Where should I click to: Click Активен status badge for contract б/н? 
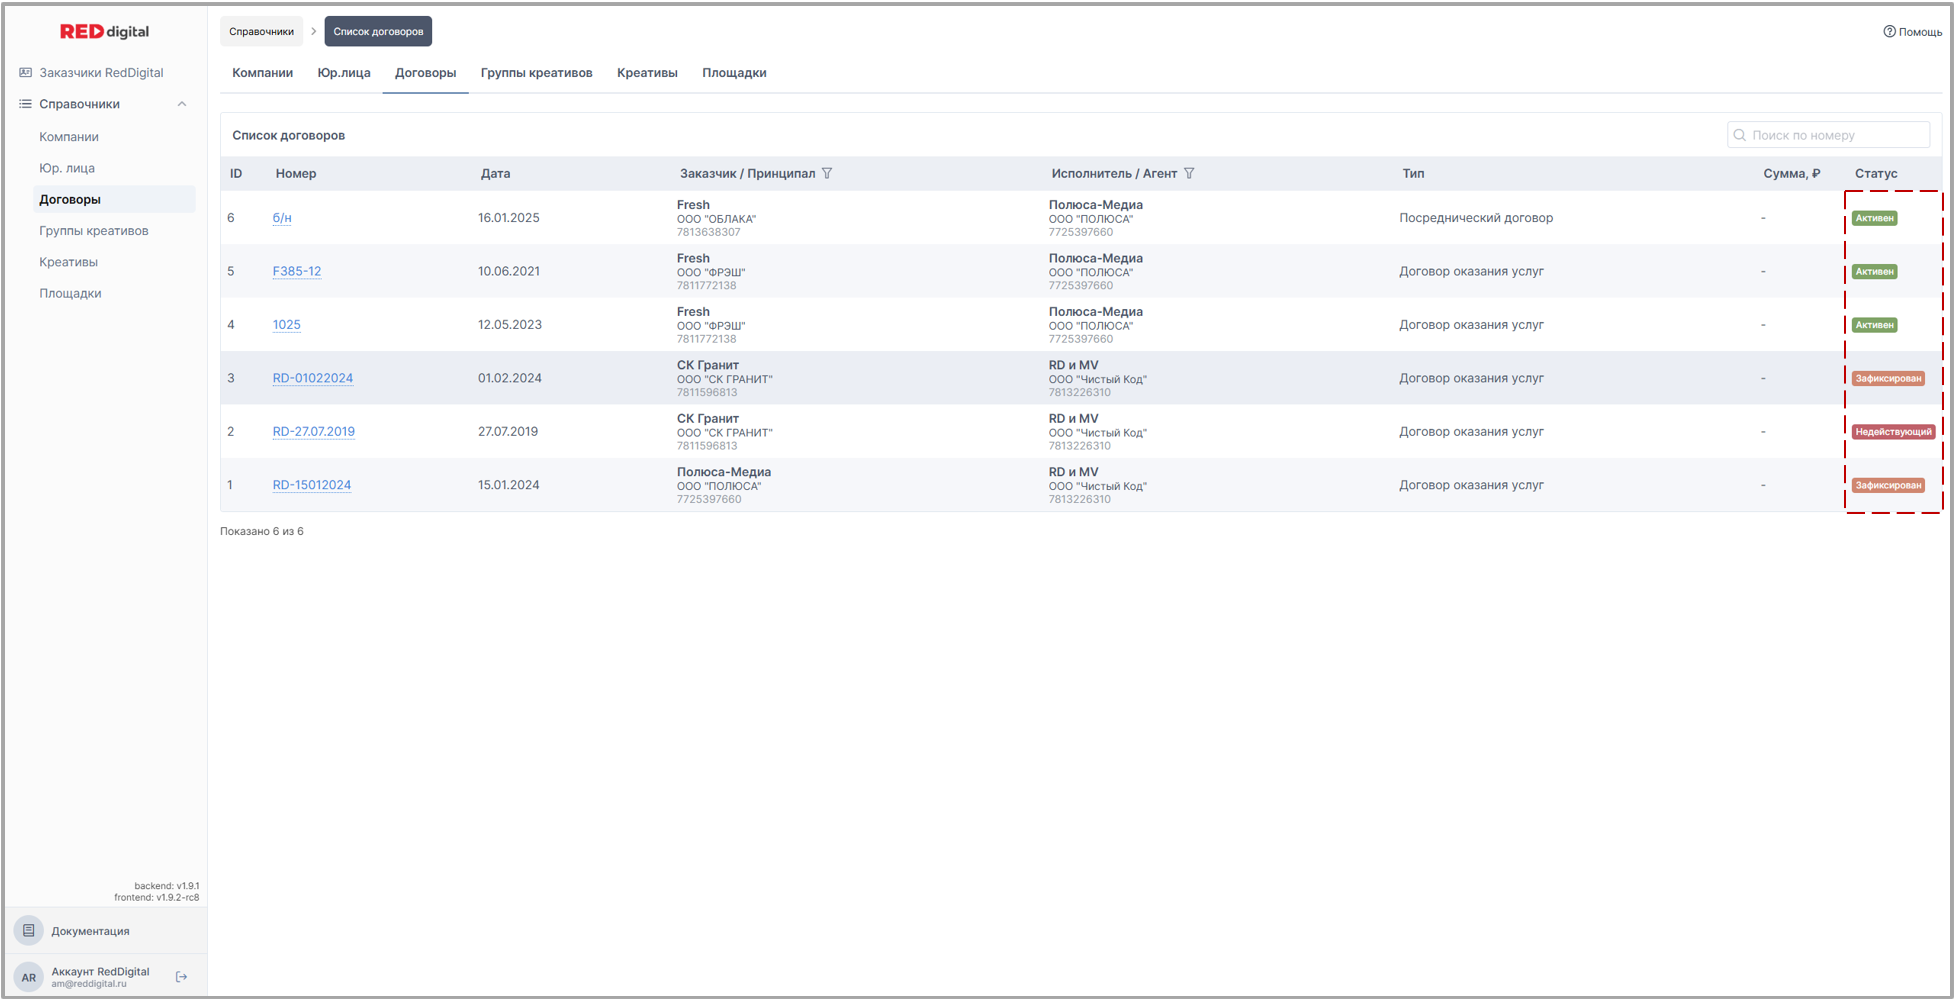tap(1875, 218)
